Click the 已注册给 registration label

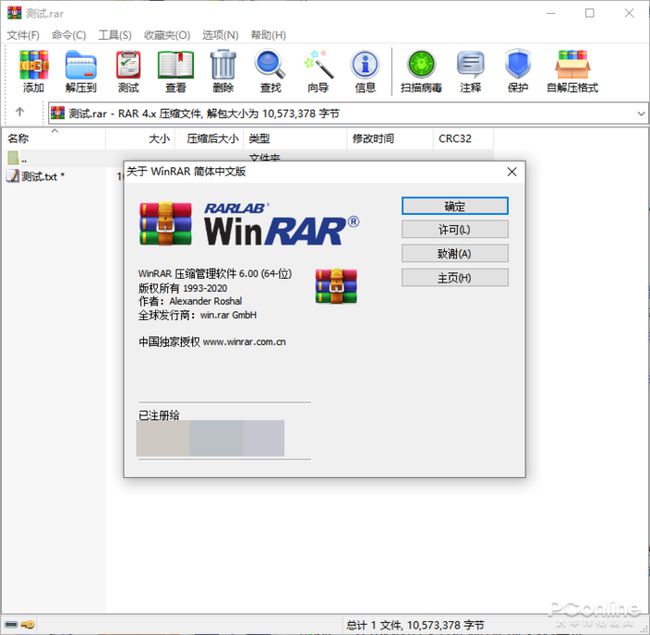tap(159, 415)
